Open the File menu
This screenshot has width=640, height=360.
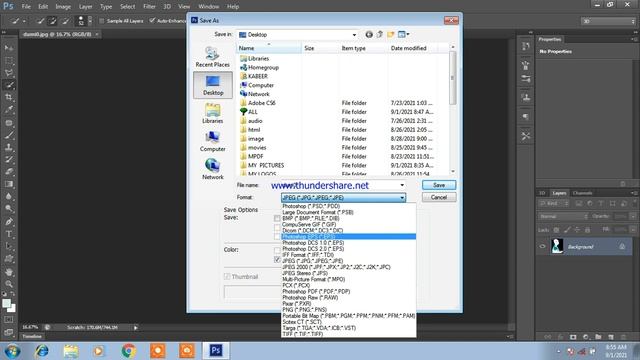click(26, 7)
